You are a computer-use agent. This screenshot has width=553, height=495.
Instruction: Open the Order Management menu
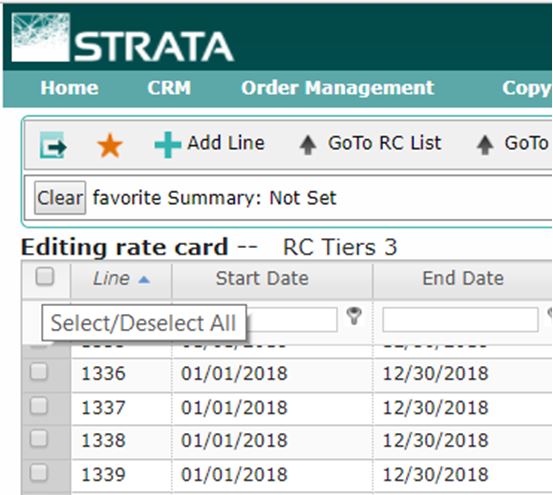pos(338,88)
